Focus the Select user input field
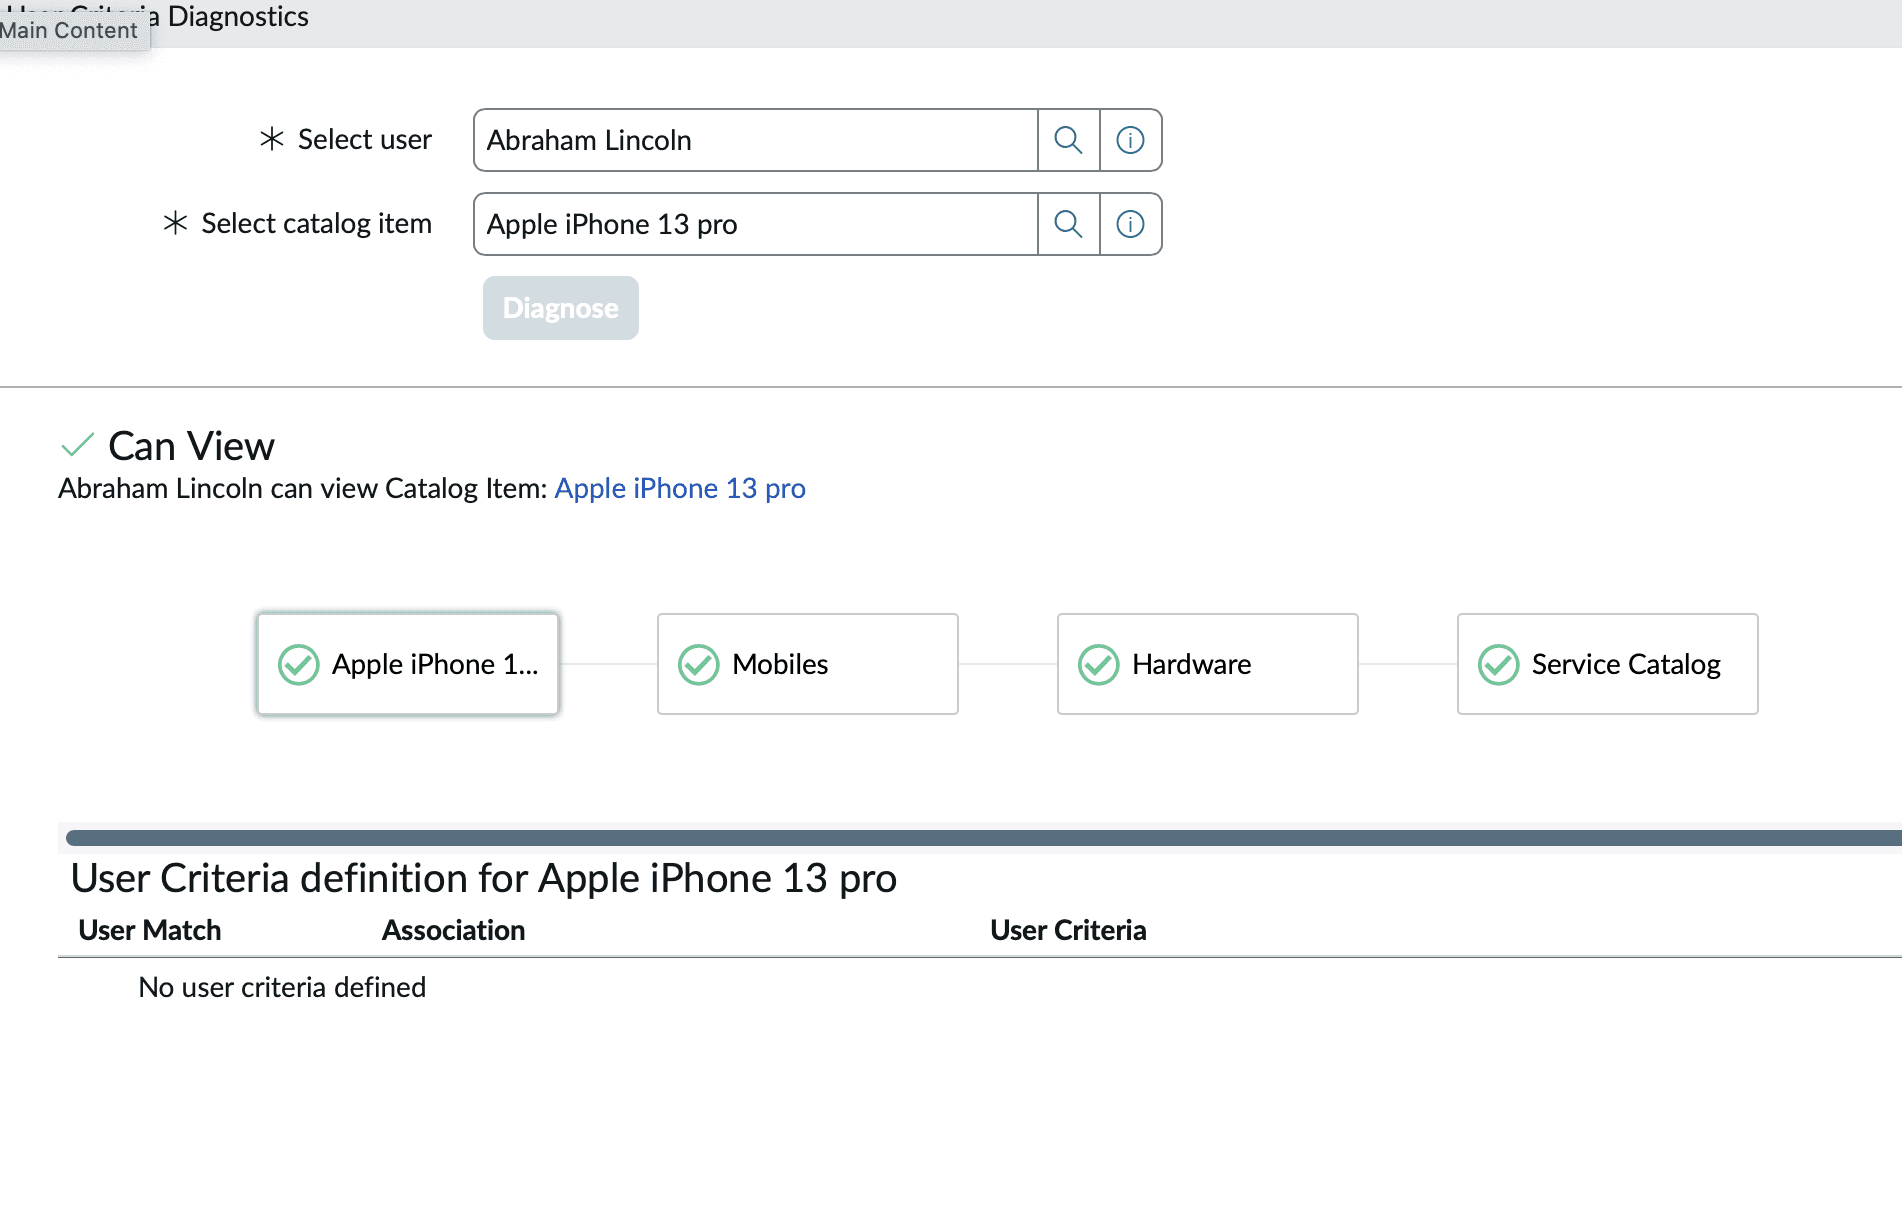Image resolution: width=1902 pixels, height=1212 pixels. tap(756, 140)
